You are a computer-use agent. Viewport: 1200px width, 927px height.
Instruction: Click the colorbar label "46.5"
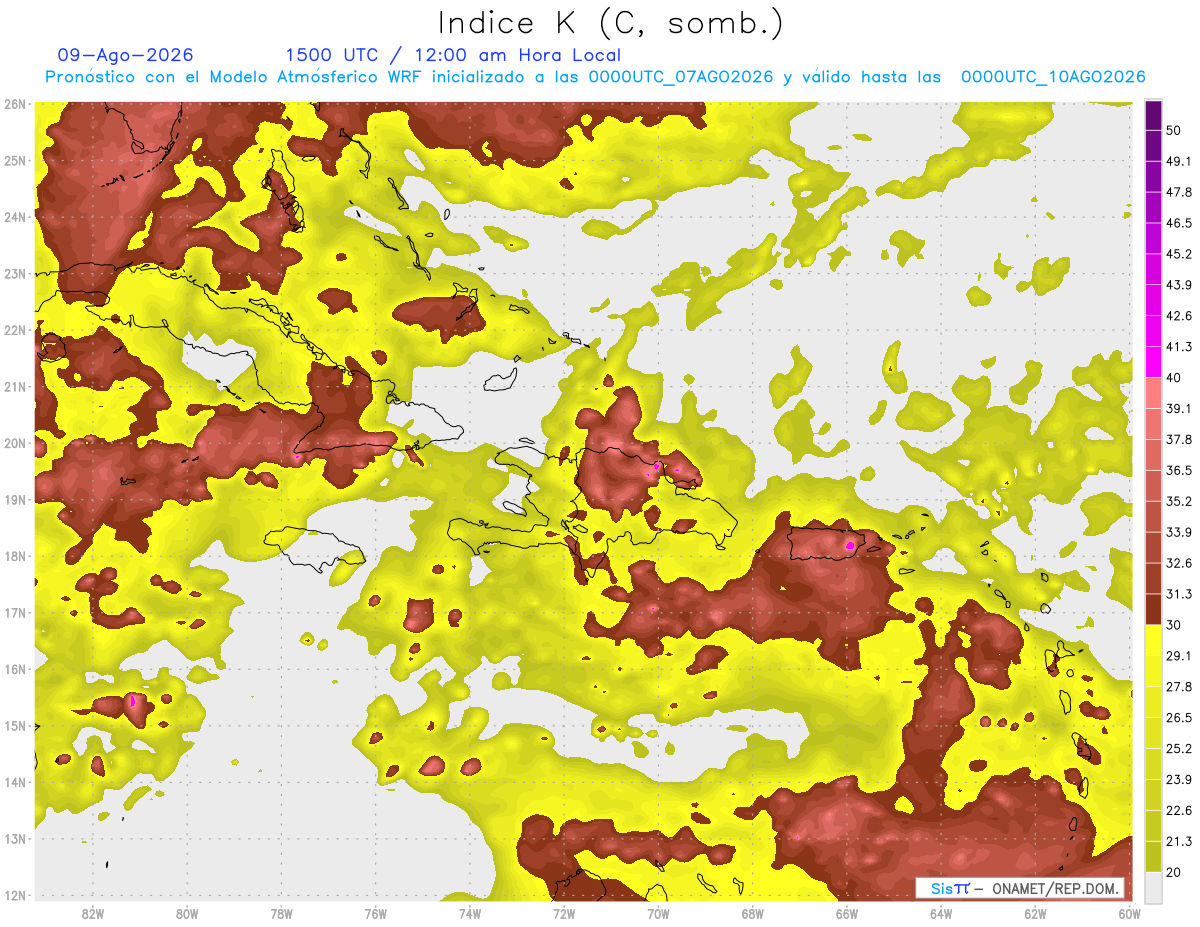(1178, 223)
